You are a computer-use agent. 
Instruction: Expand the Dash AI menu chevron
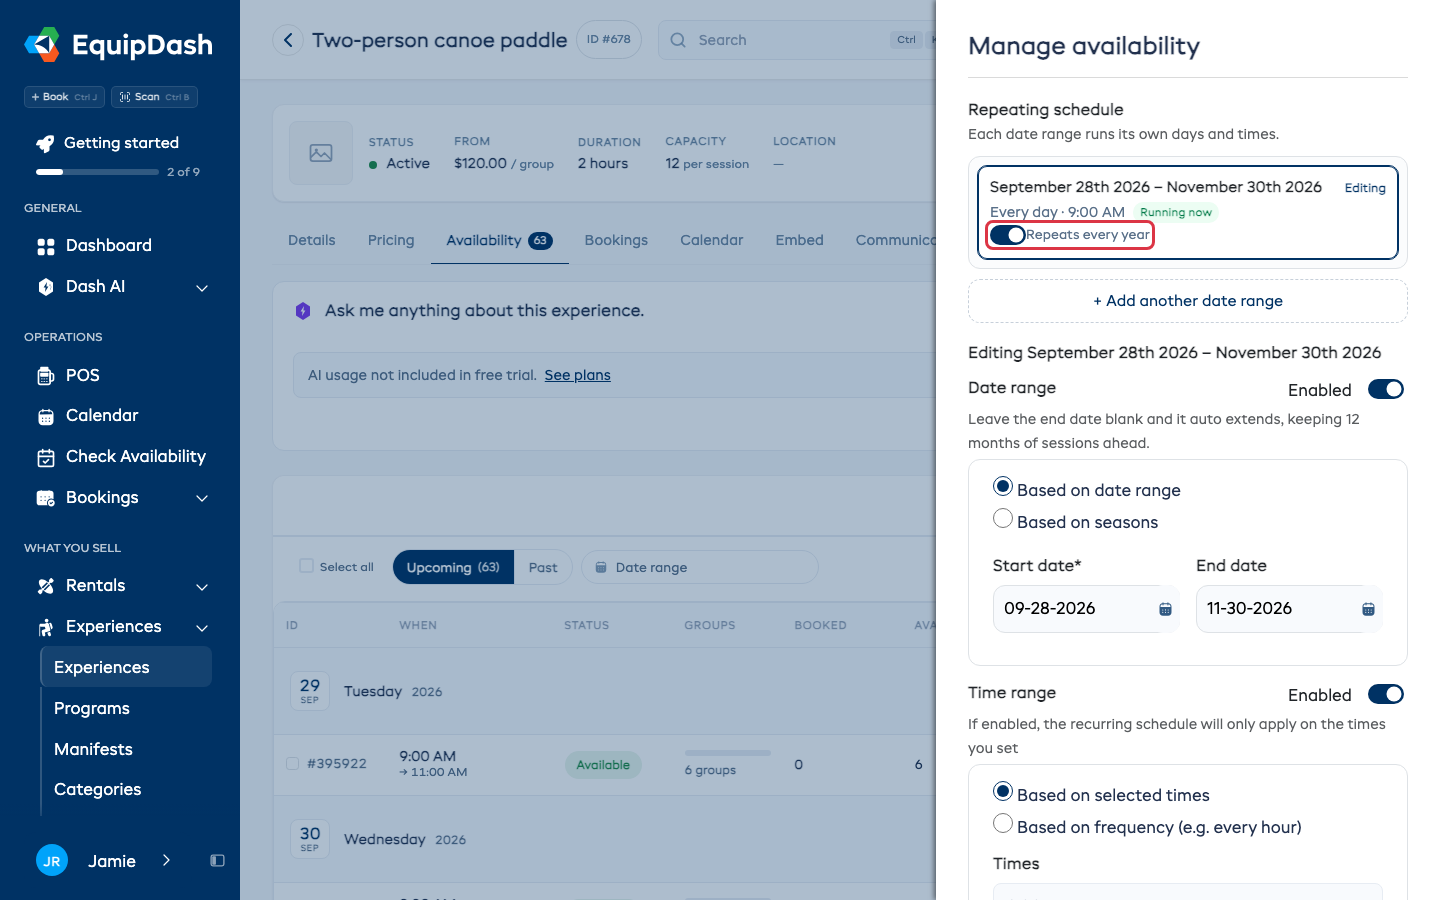click(x=202, y=288)
